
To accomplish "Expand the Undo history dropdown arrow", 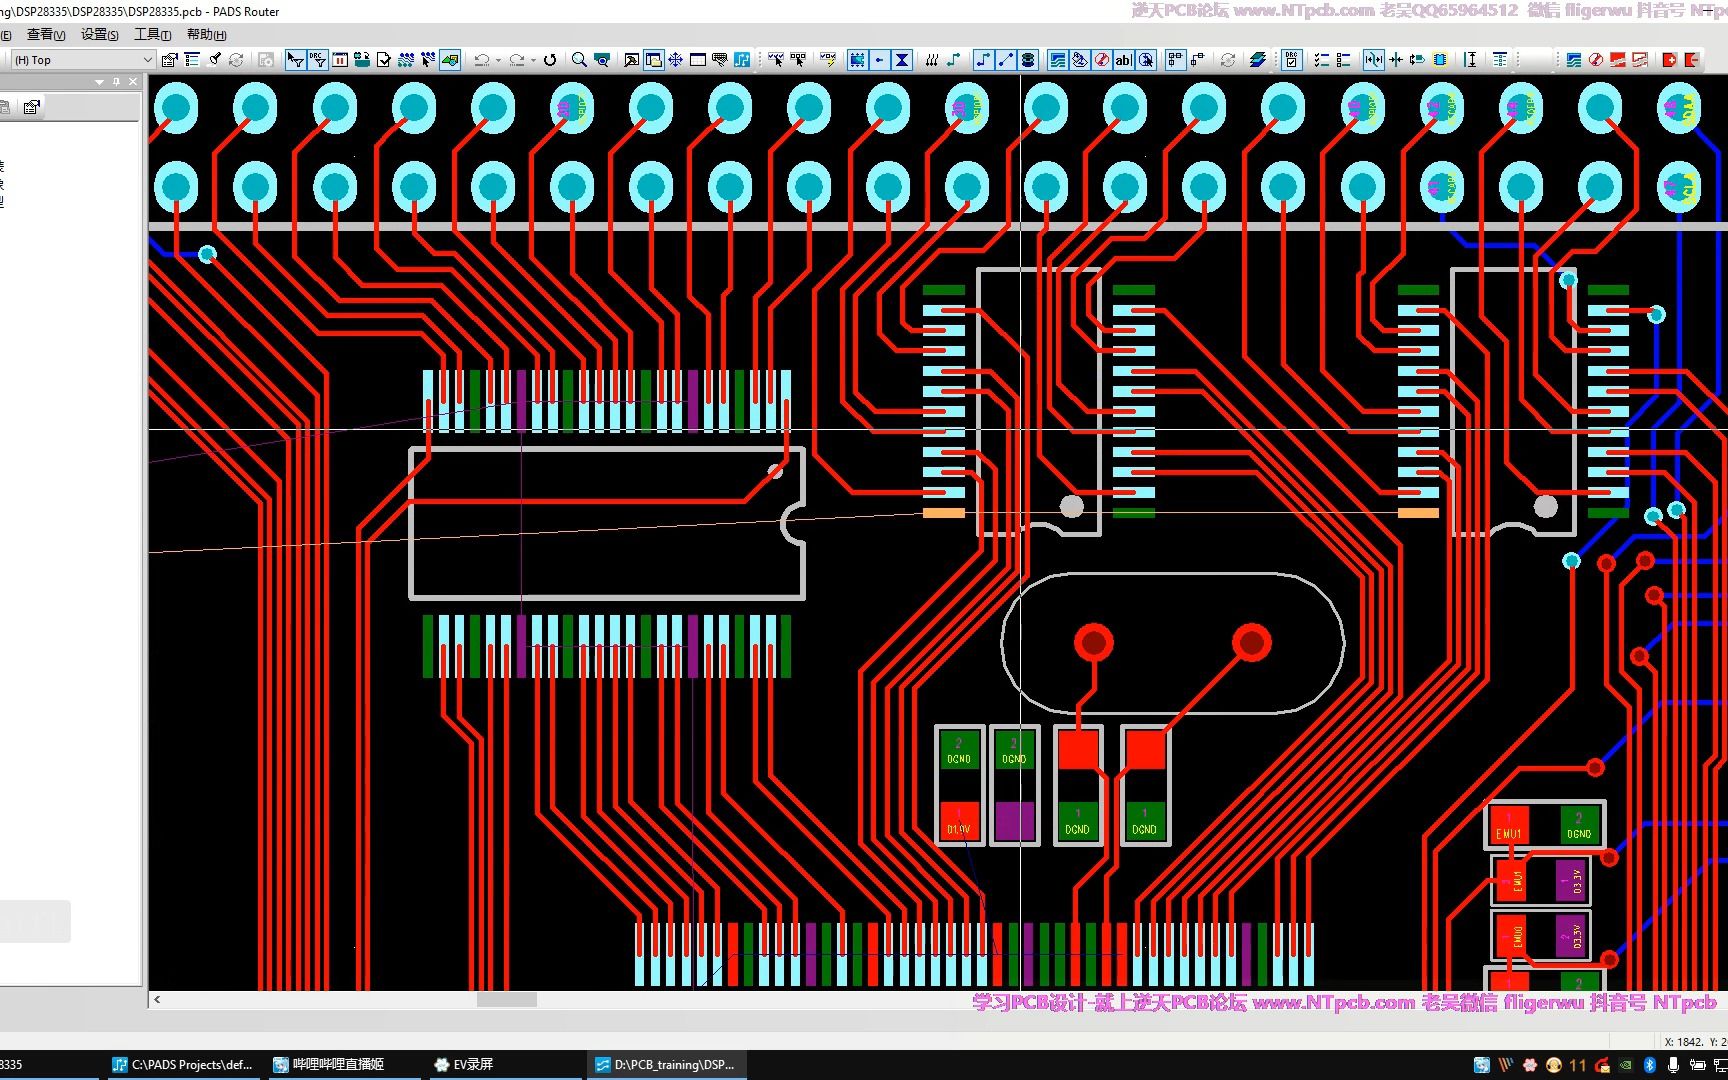I will click(498, 60).
